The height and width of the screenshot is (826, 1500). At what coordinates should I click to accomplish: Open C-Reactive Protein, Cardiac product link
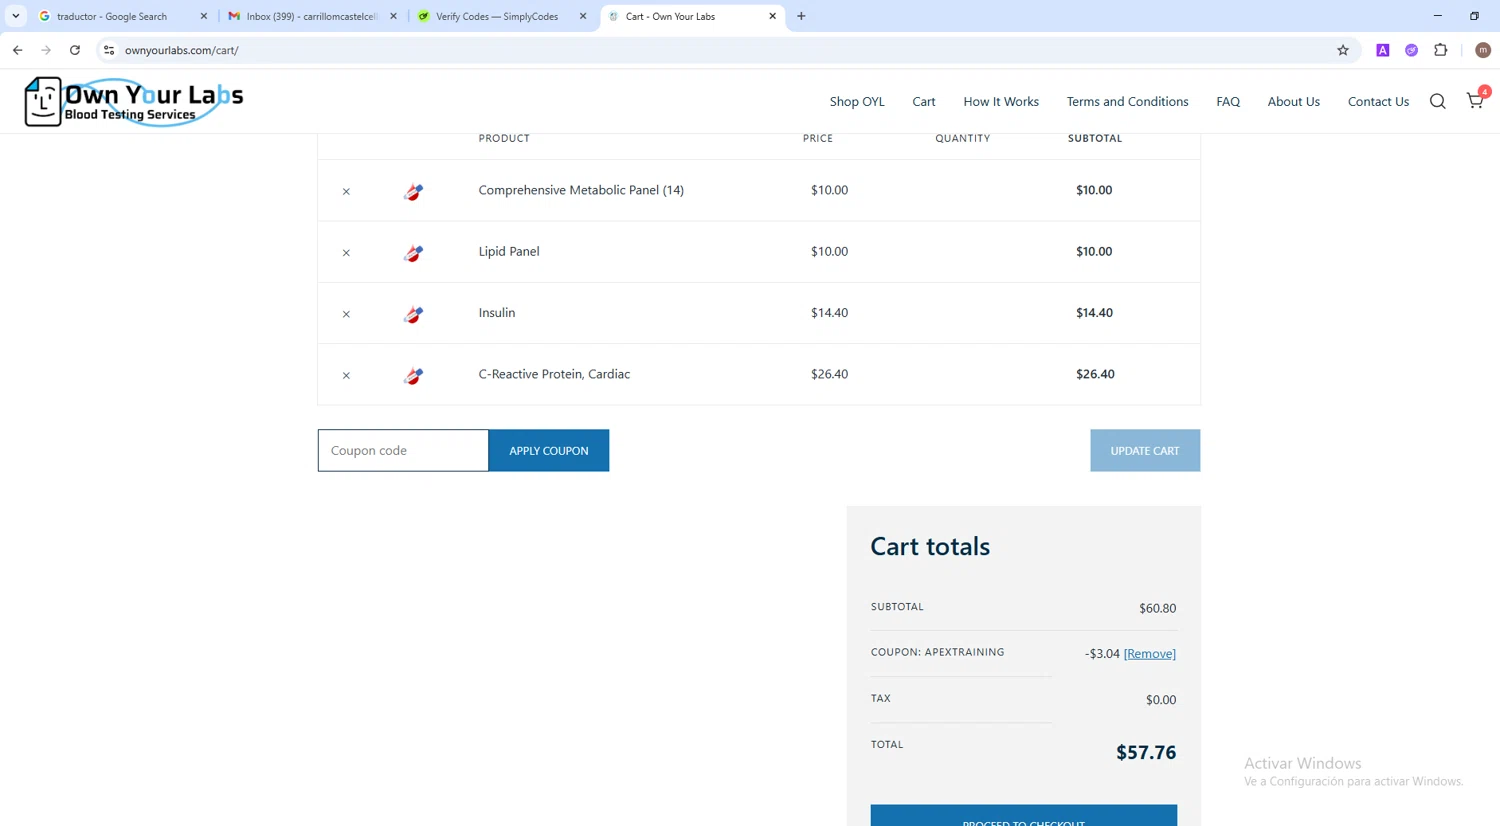click(x=554, y=374)
